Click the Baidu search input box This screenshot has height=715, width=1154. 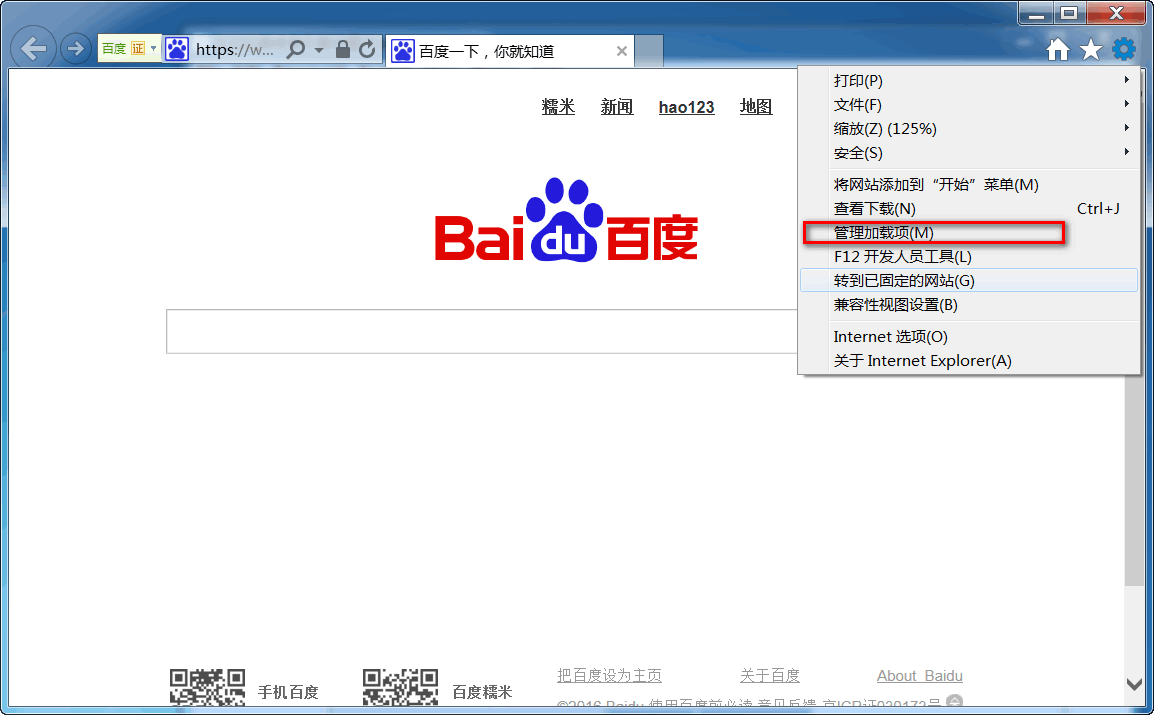tap(482, 332)
